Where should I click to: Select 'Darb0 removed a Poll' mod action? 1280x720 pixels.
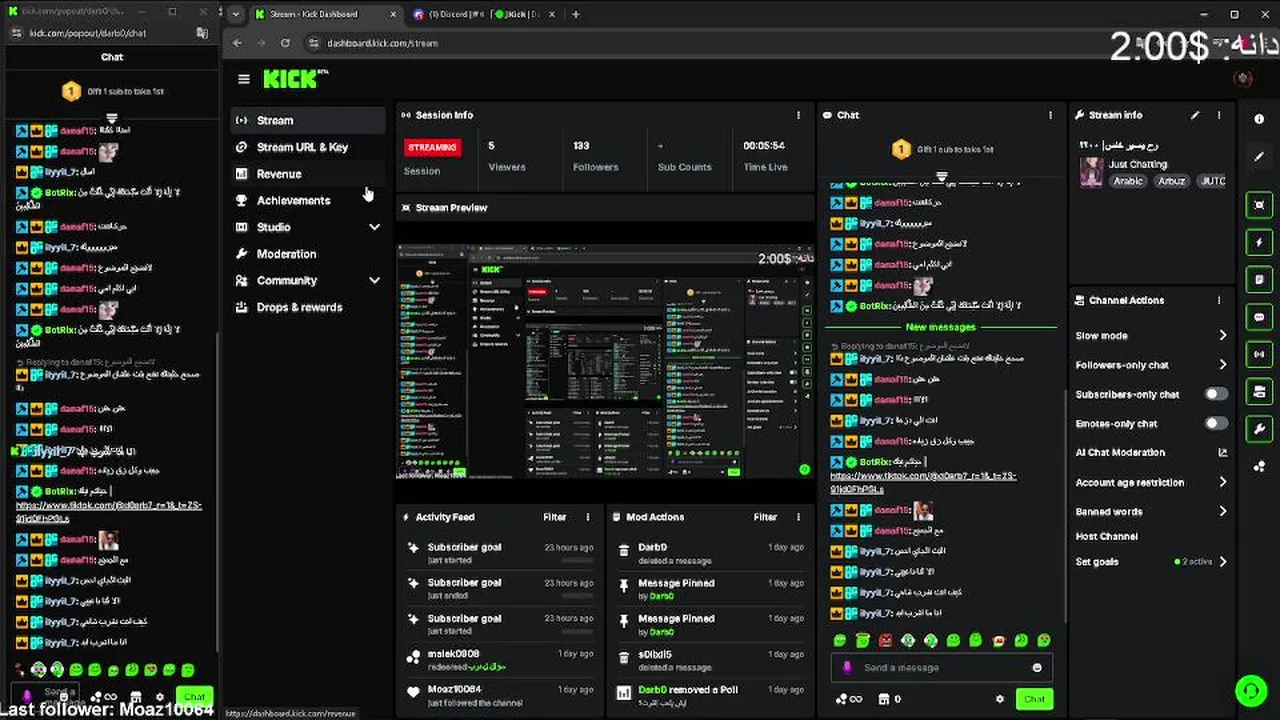tap(710, 696)
